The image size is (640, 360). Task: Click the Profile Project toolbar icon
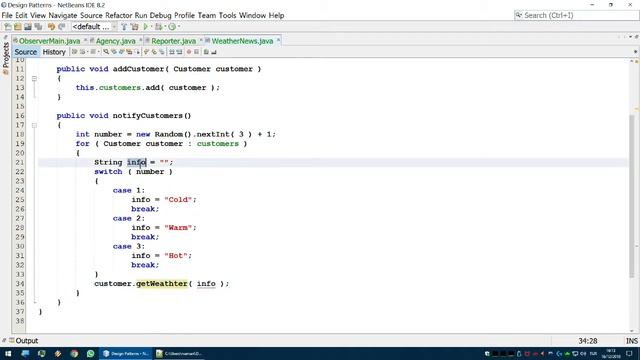pyautogui.click(x=172, y=27)
